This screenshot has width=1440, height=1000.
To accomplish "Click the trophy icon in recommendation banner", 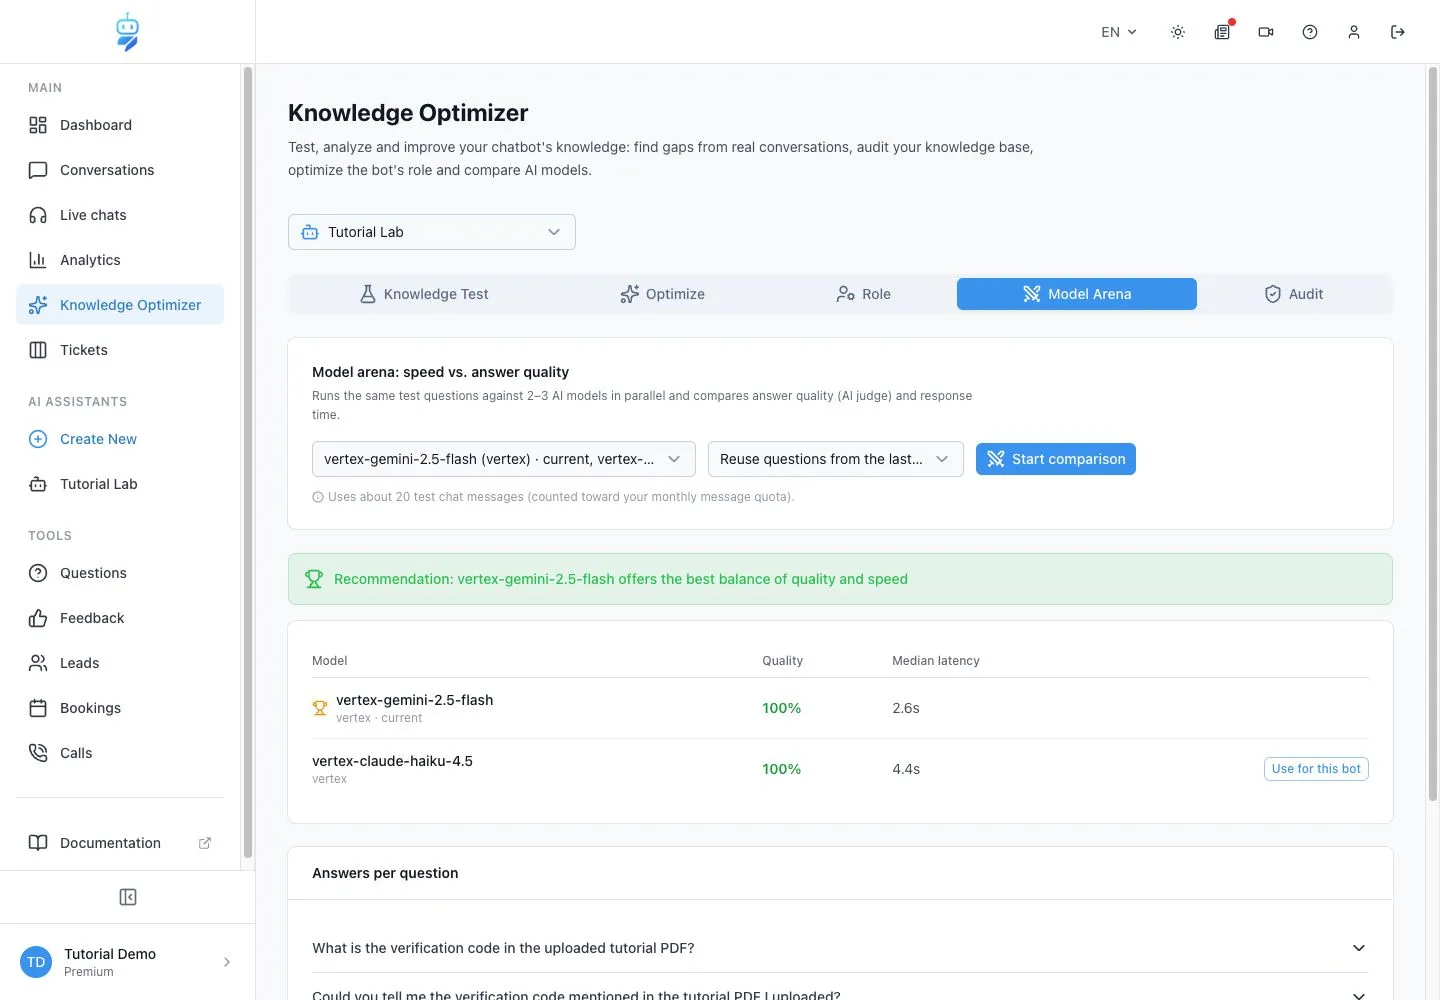I will click(x=314, y=579).
